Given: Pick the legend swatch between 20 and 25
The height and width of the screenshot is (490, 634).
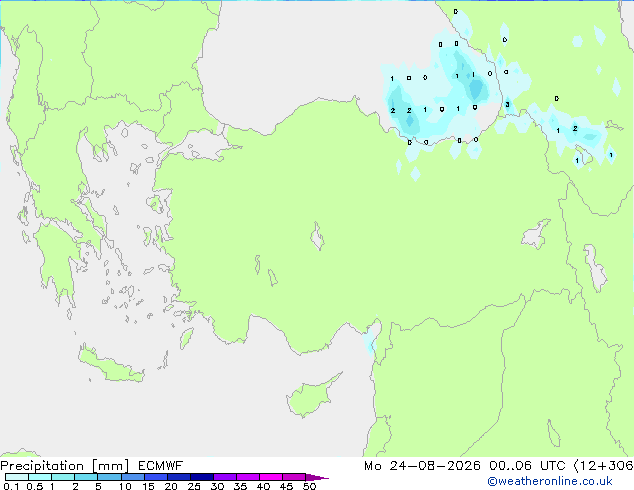Looking at the screenshot, I should pyautogui.click(x=179, y=477).
